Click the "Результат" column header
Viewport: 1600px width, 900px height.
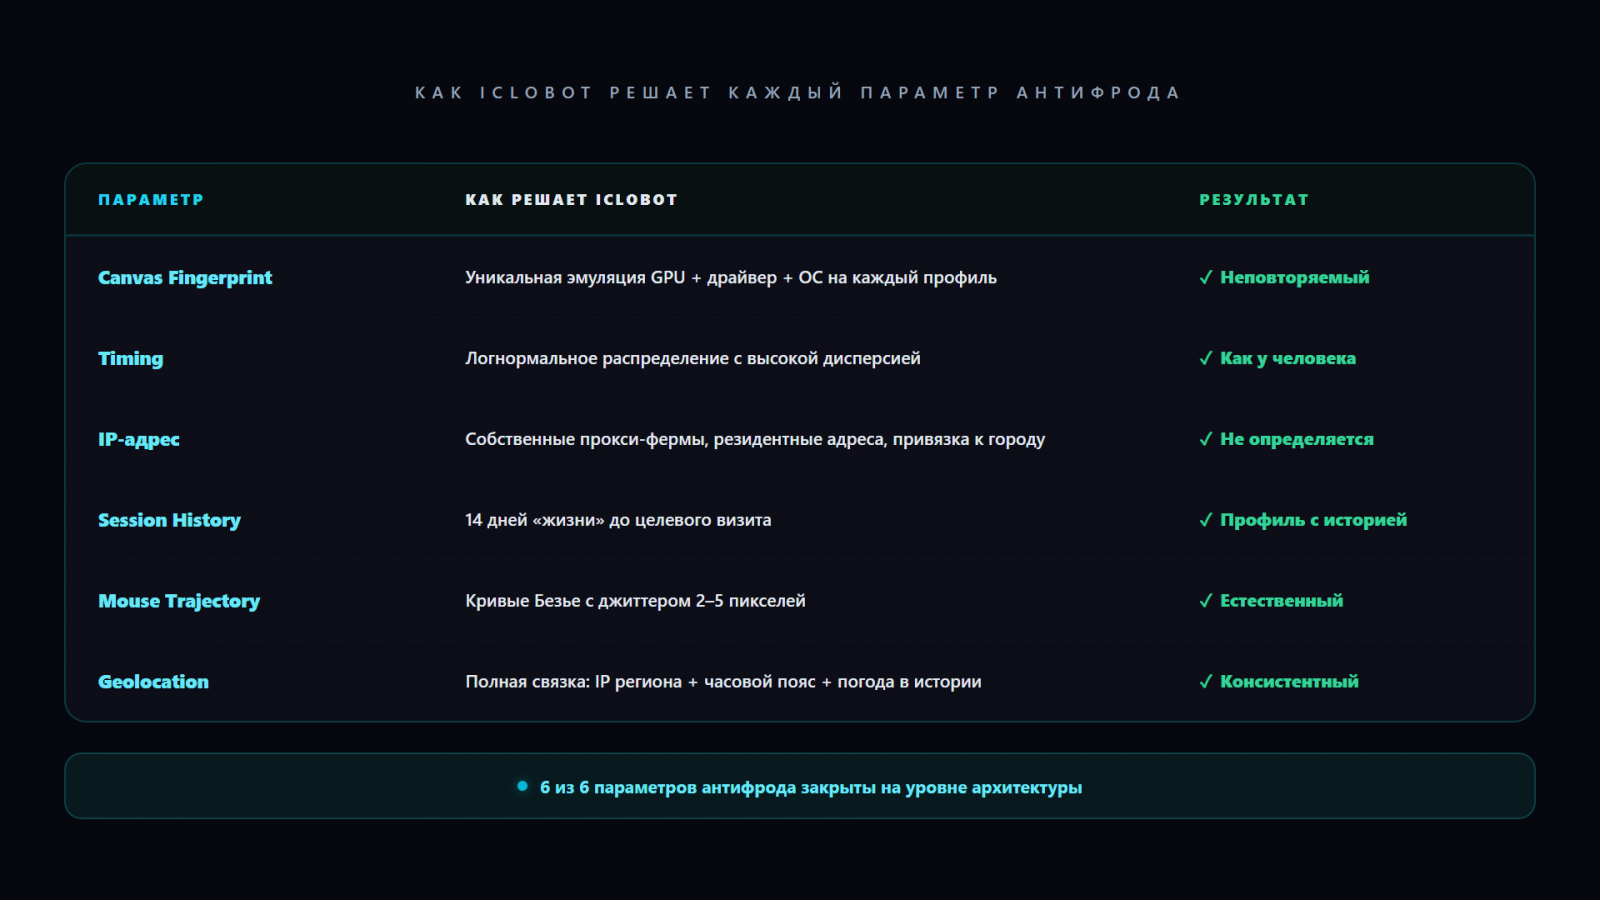pos(1254,200)
